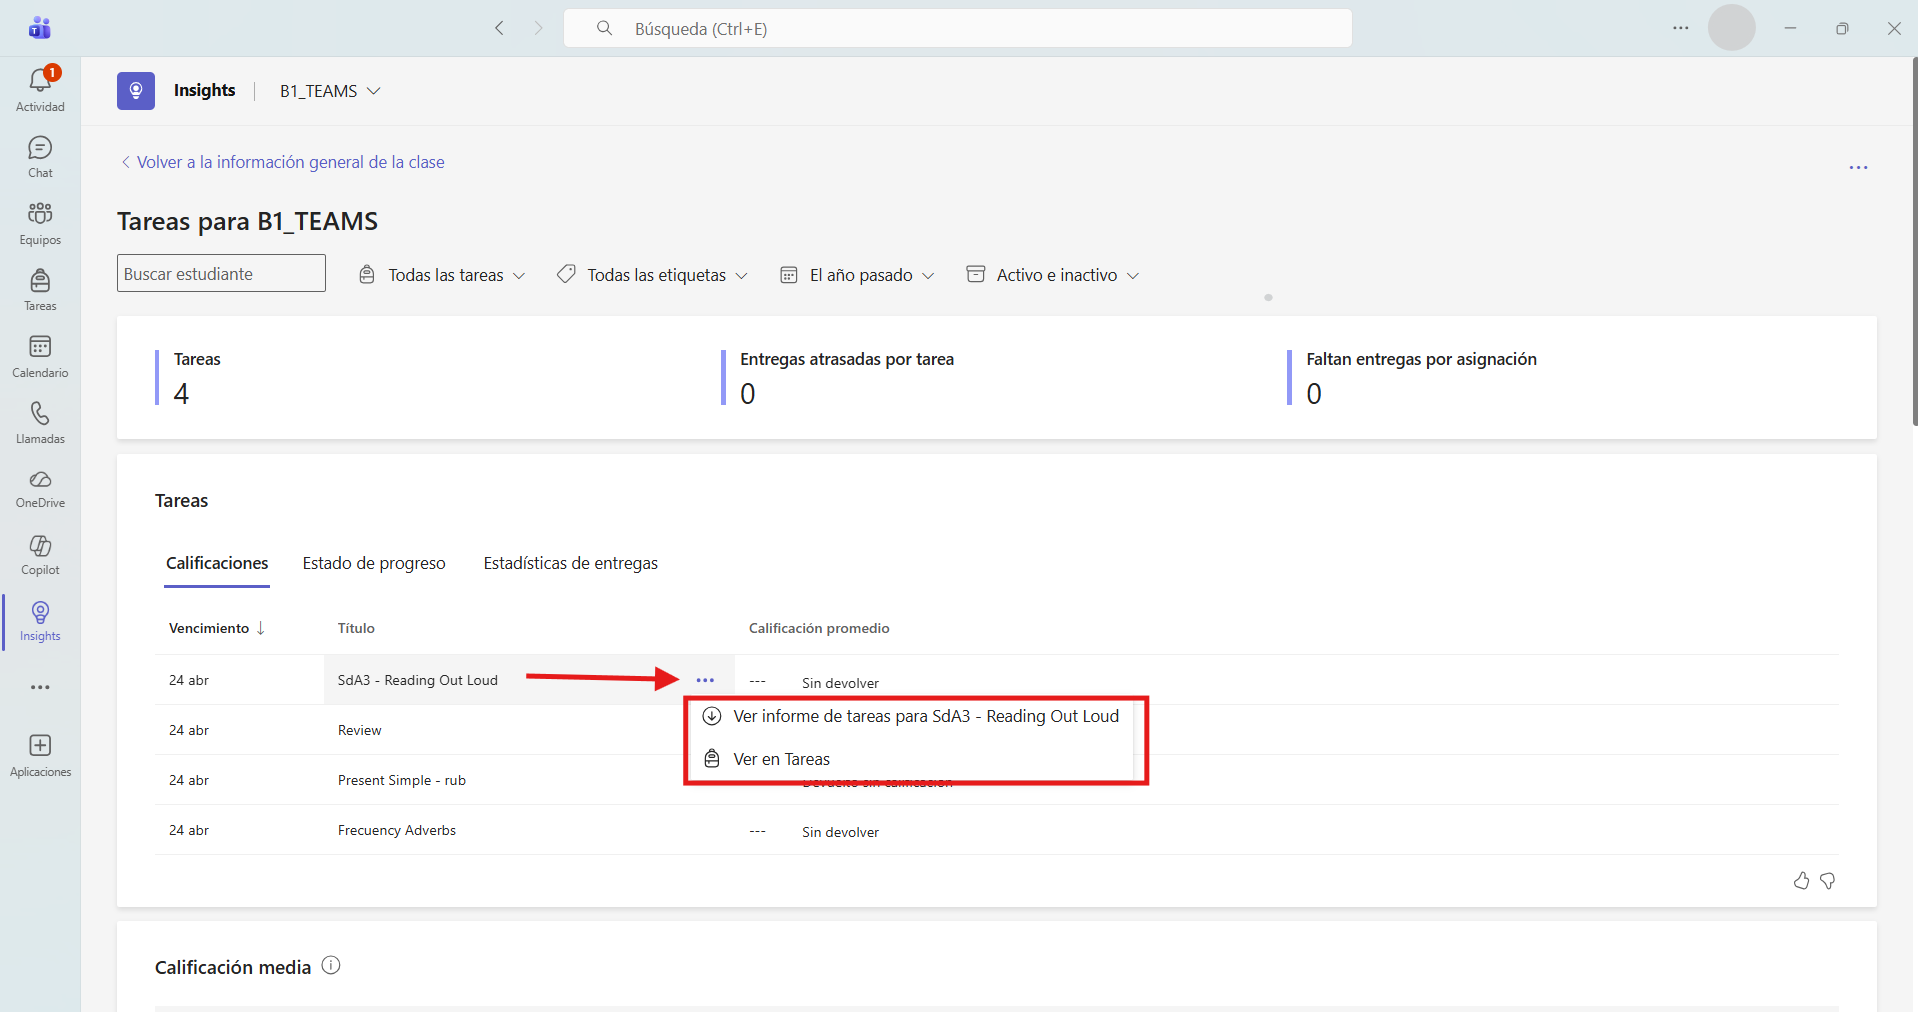Switch to Estado de progreso tab

click(374, 563)
